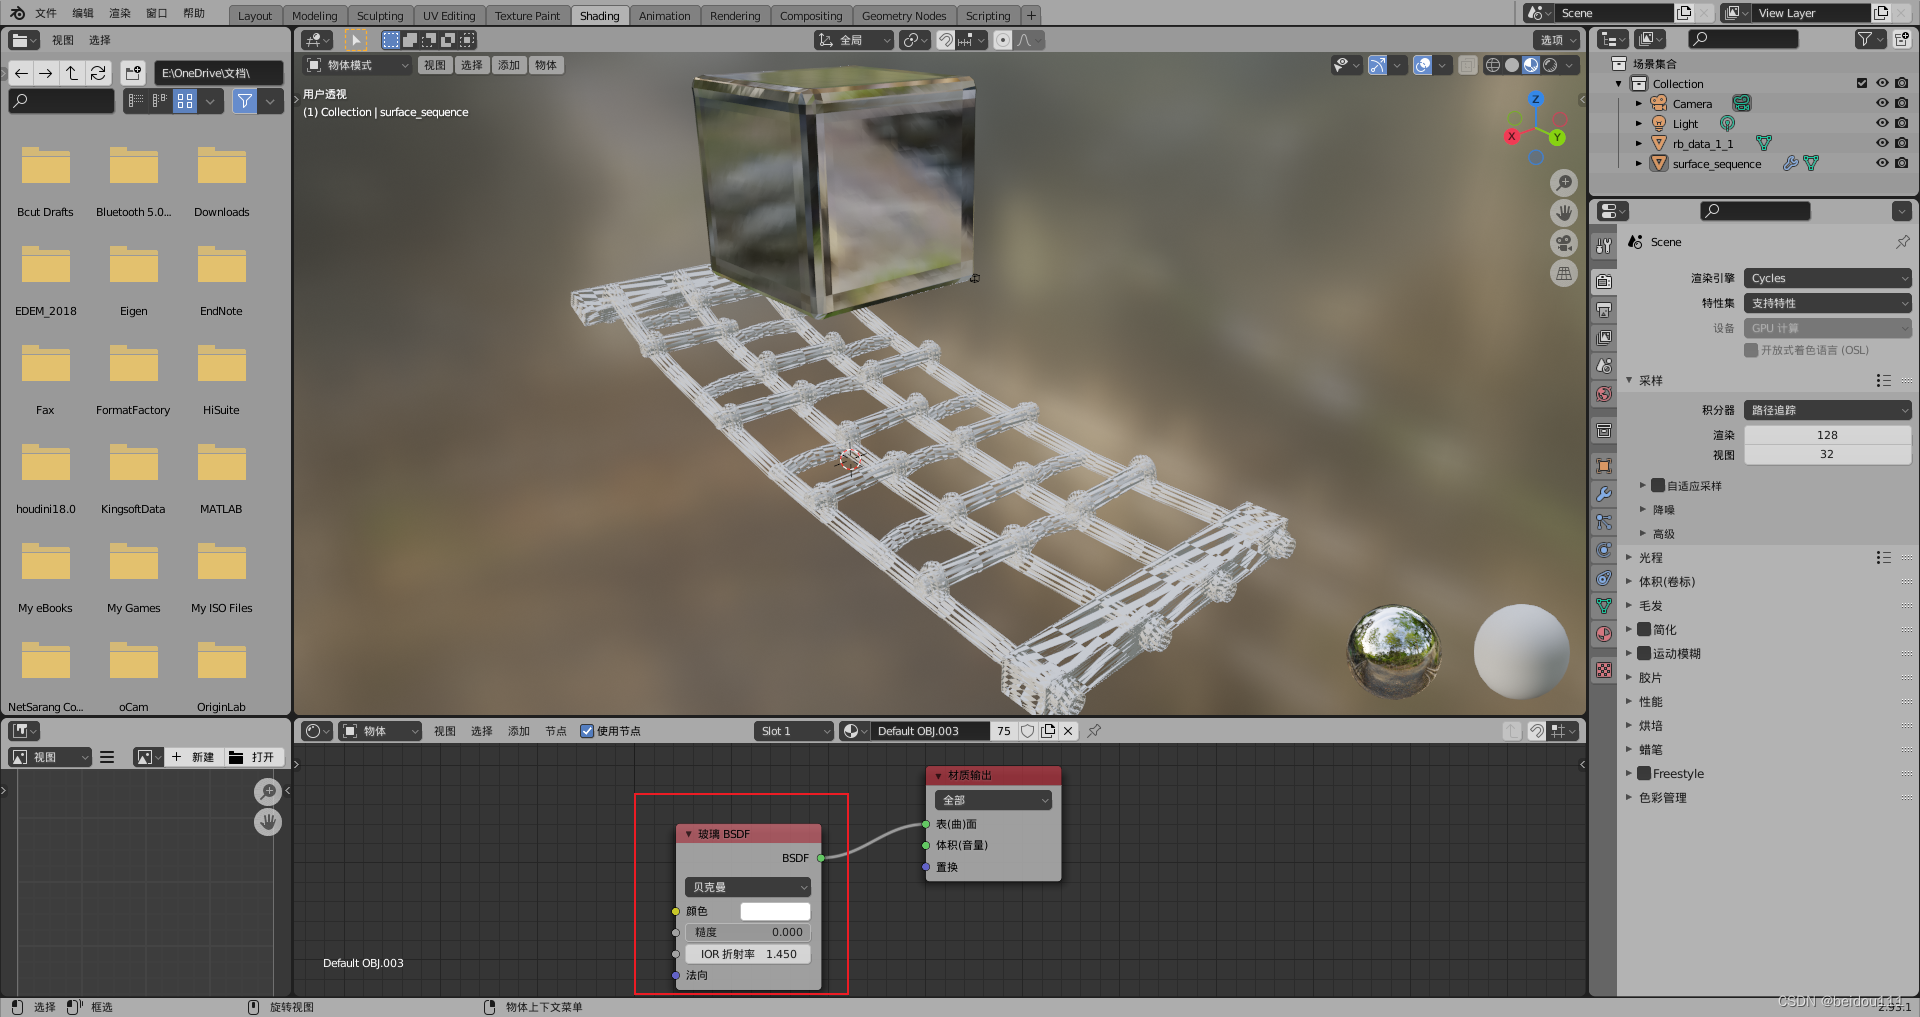Hide surface_sequence in viewport
The height and width of the screenshot is (1017, 1920).
[x=1882, y=163]
